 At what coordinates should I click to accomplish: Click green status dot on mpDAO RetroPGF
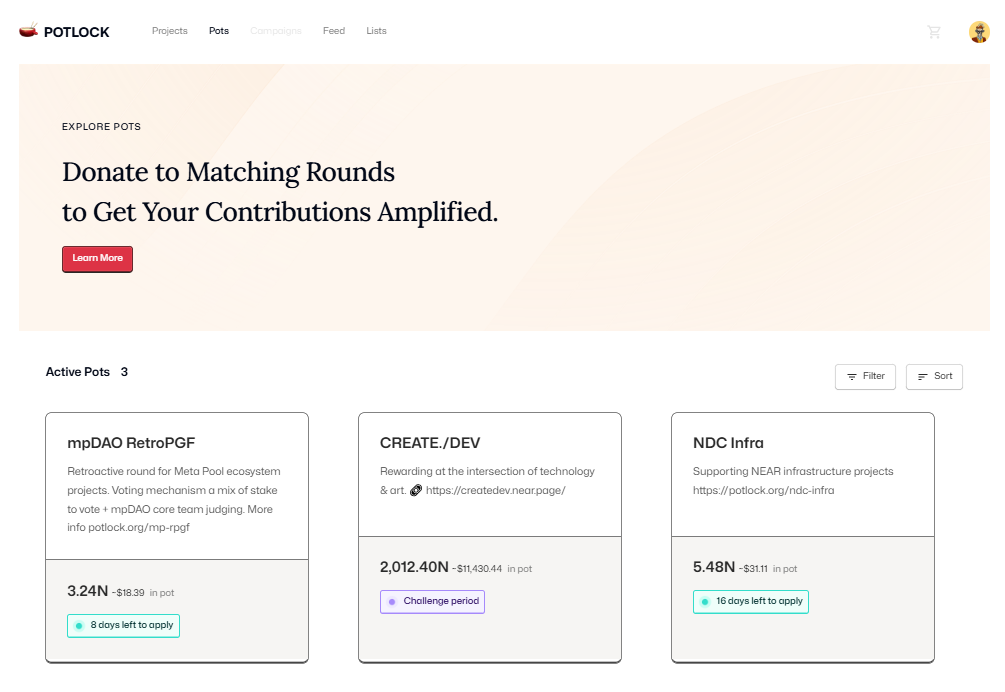click(x=79, y=626)
